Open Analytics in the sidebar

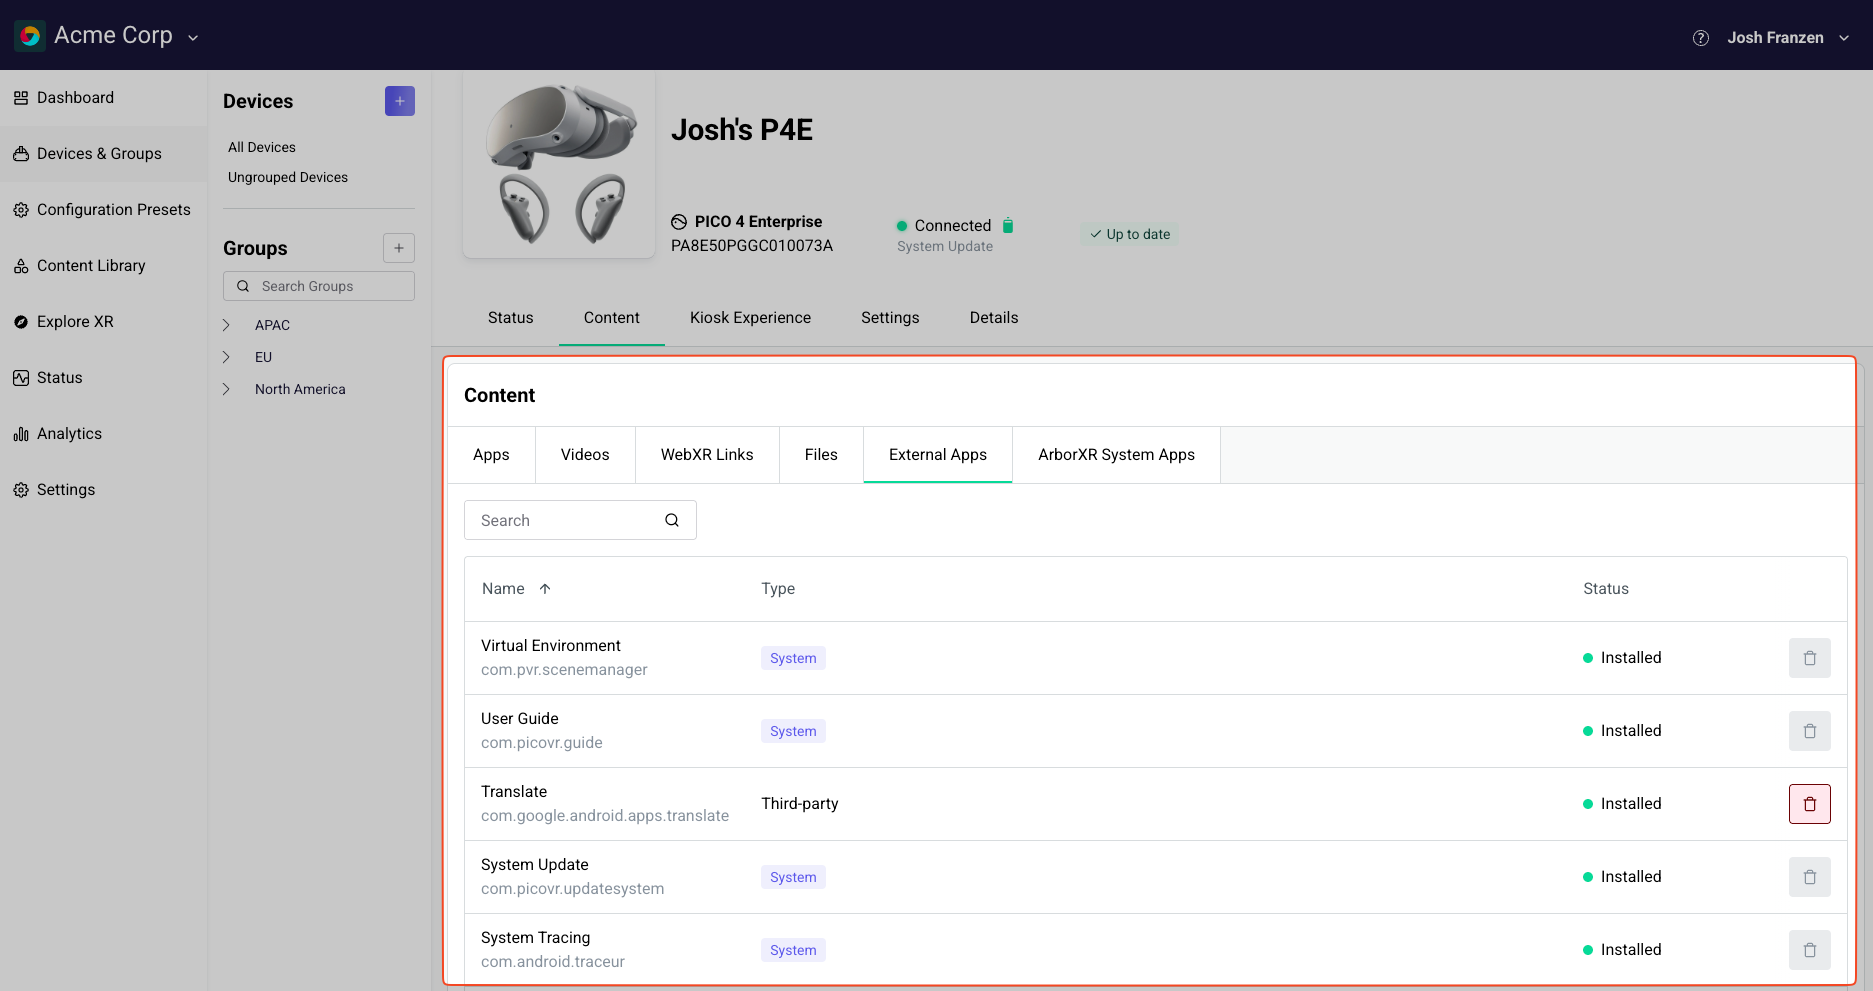click(x=103, y=434)
